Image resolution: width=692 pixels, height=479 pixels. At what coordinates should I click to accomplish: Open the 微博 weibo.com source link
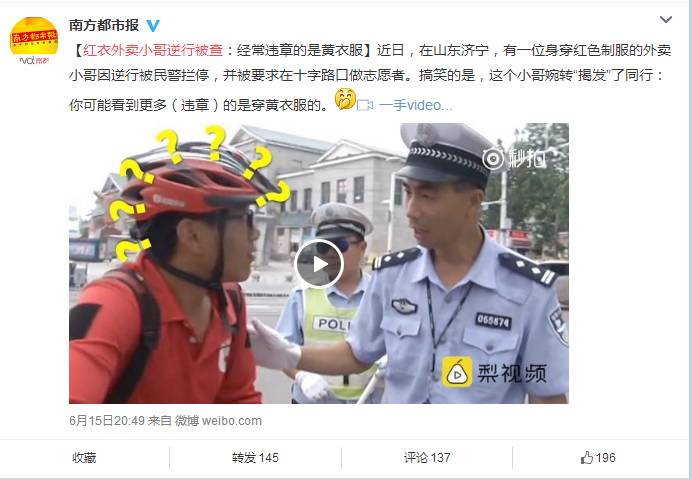(x=218, y=421)
